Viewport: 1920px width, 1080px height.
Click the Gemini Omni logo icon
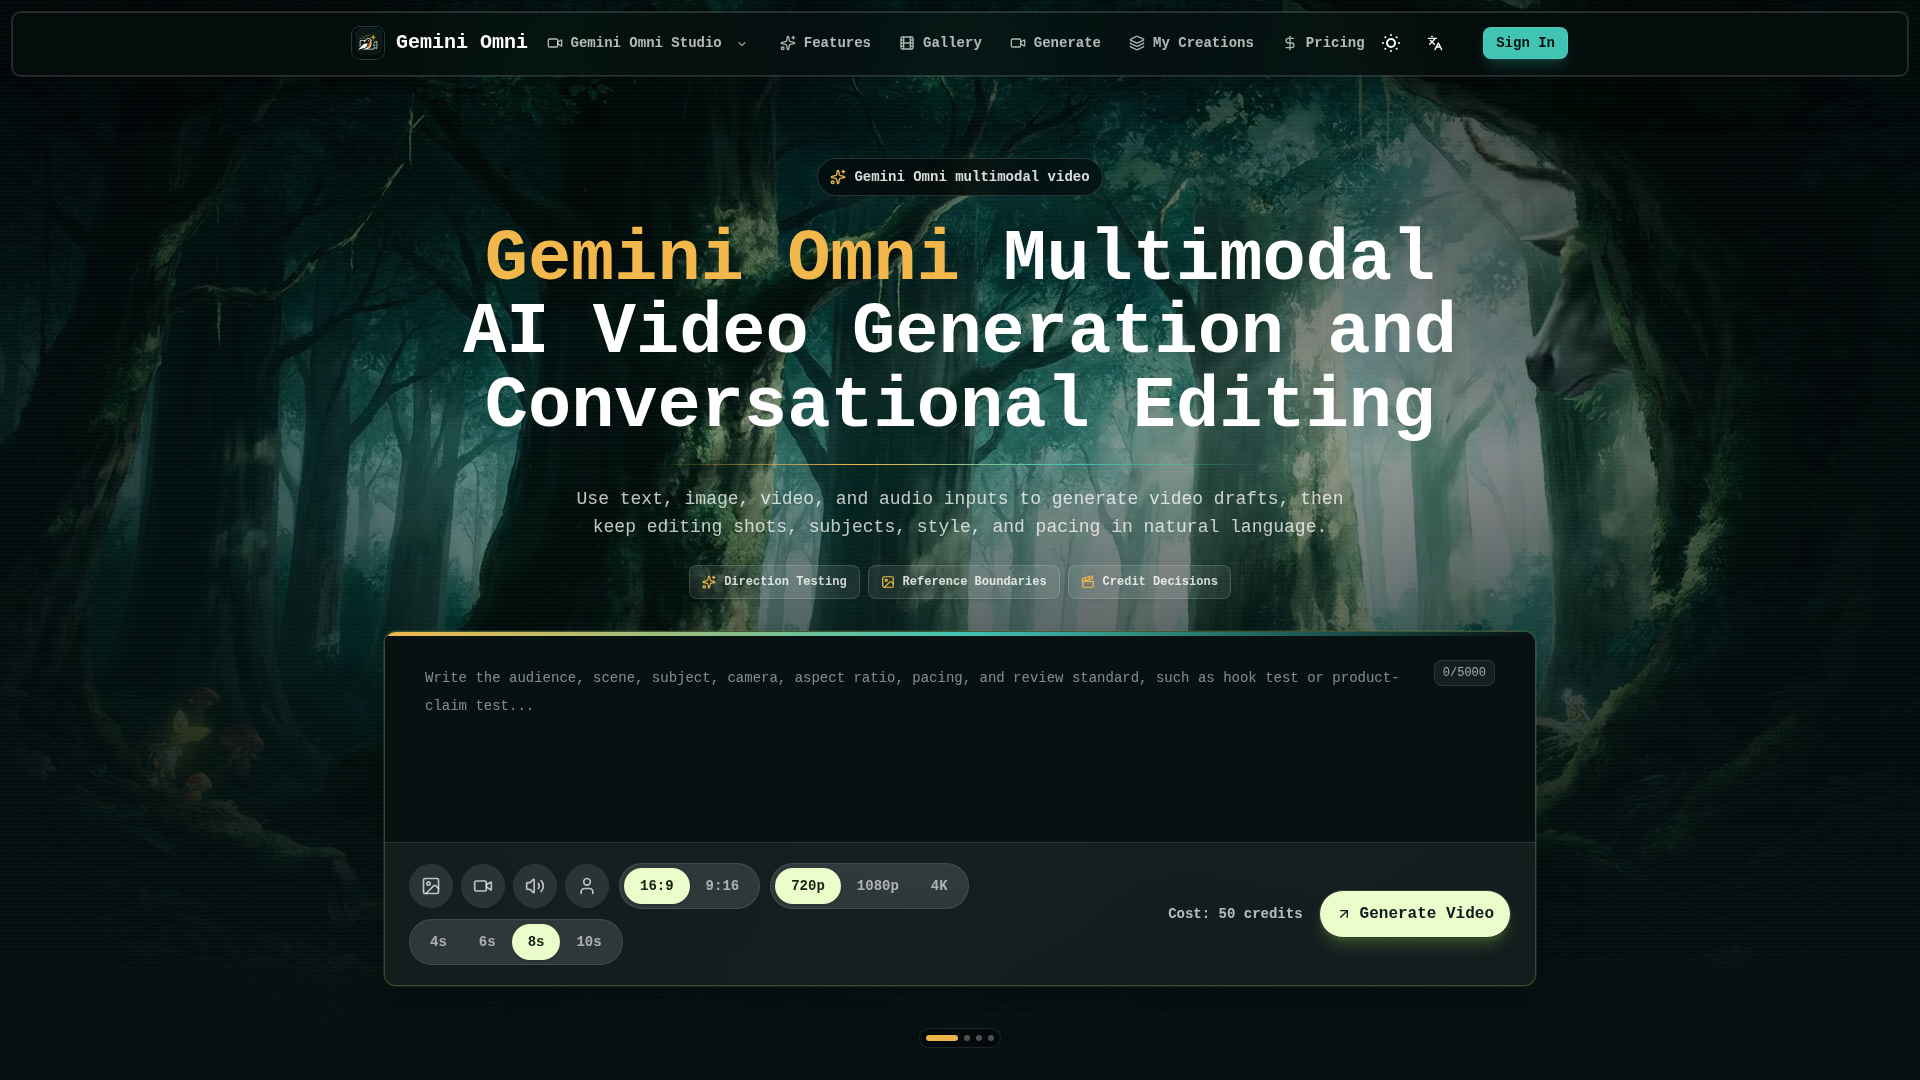[x=368, y=43]
